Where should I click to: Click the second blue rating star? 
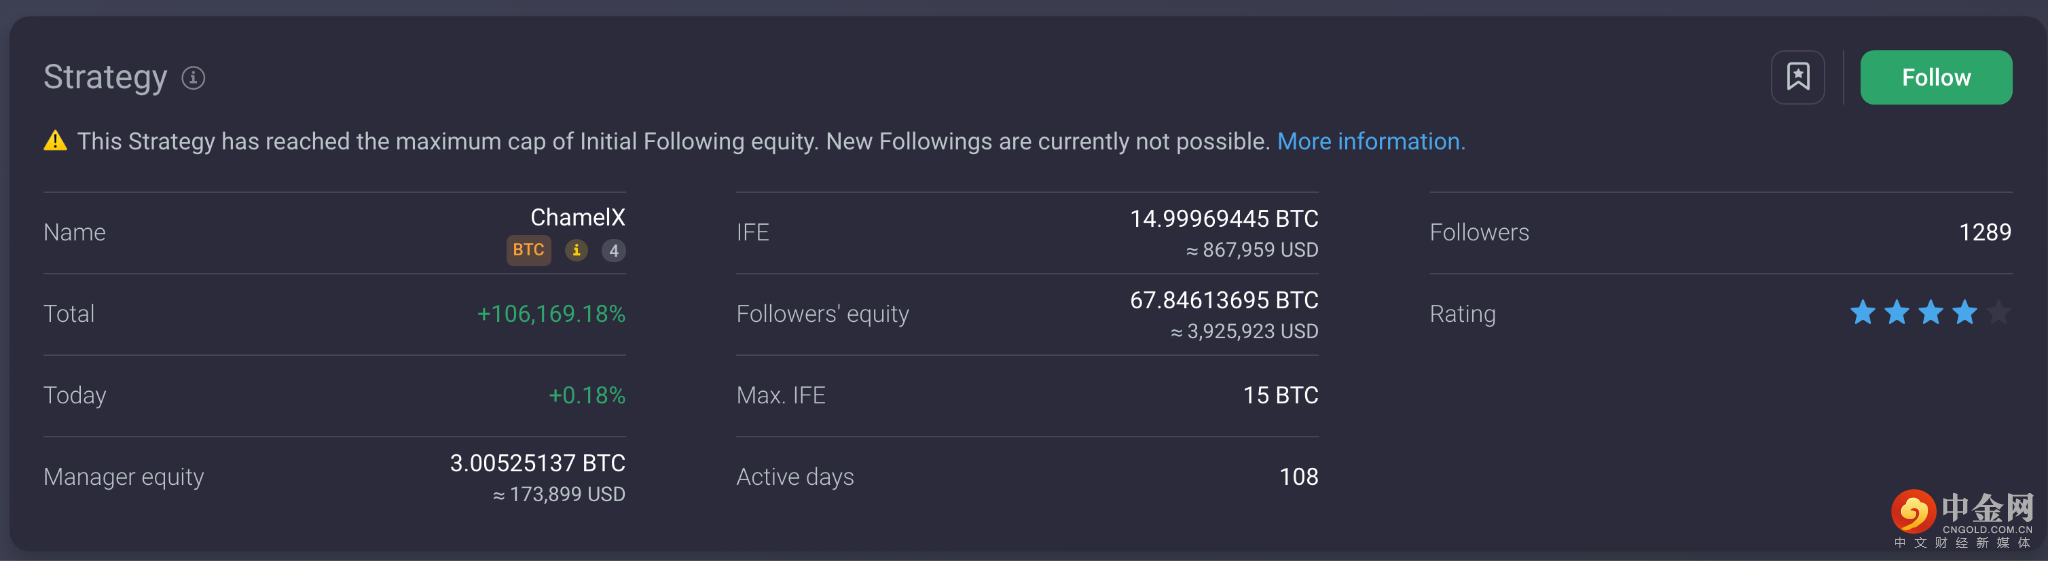coord(1897,313)
